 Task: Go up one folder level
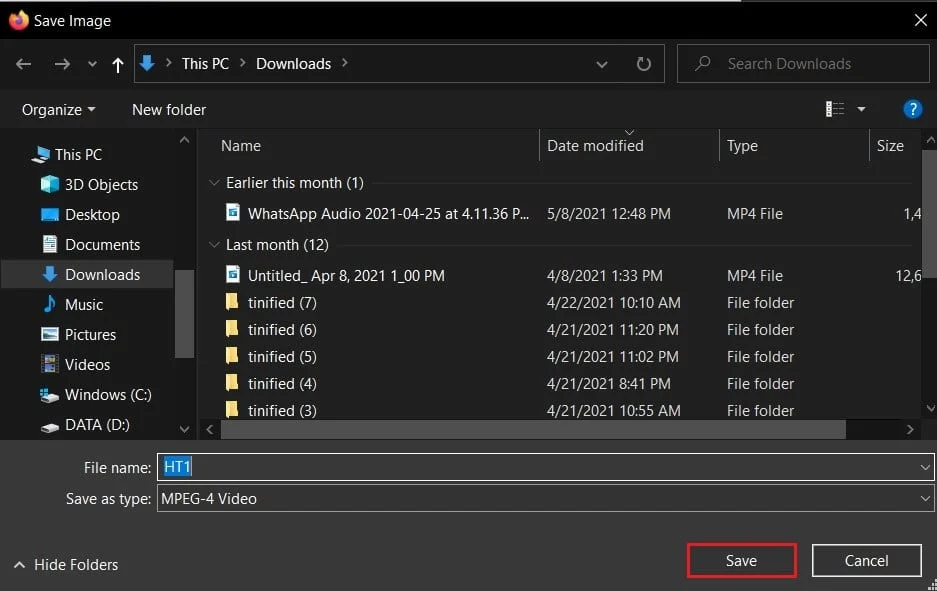[x=117, y=63]
